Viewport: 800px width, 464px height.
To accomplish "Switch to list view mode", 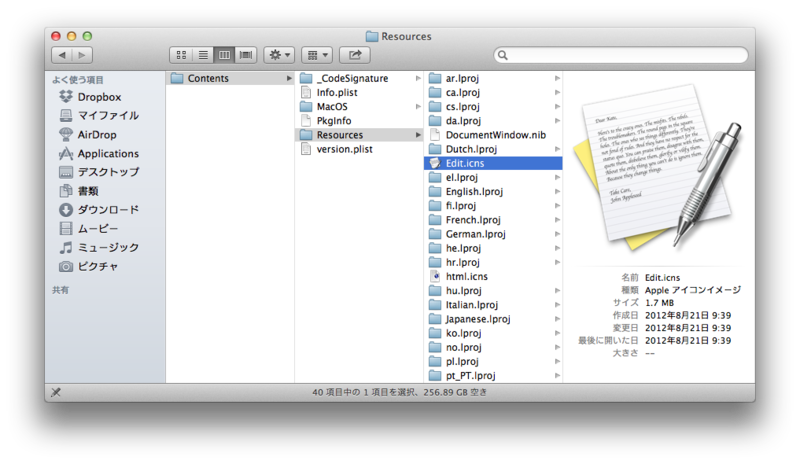I will pos(203,55).
